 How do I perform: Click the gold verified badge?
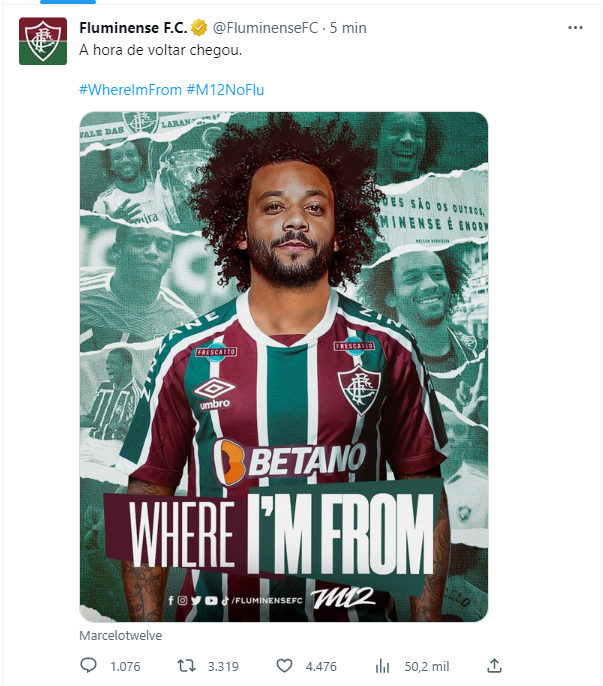199,28
